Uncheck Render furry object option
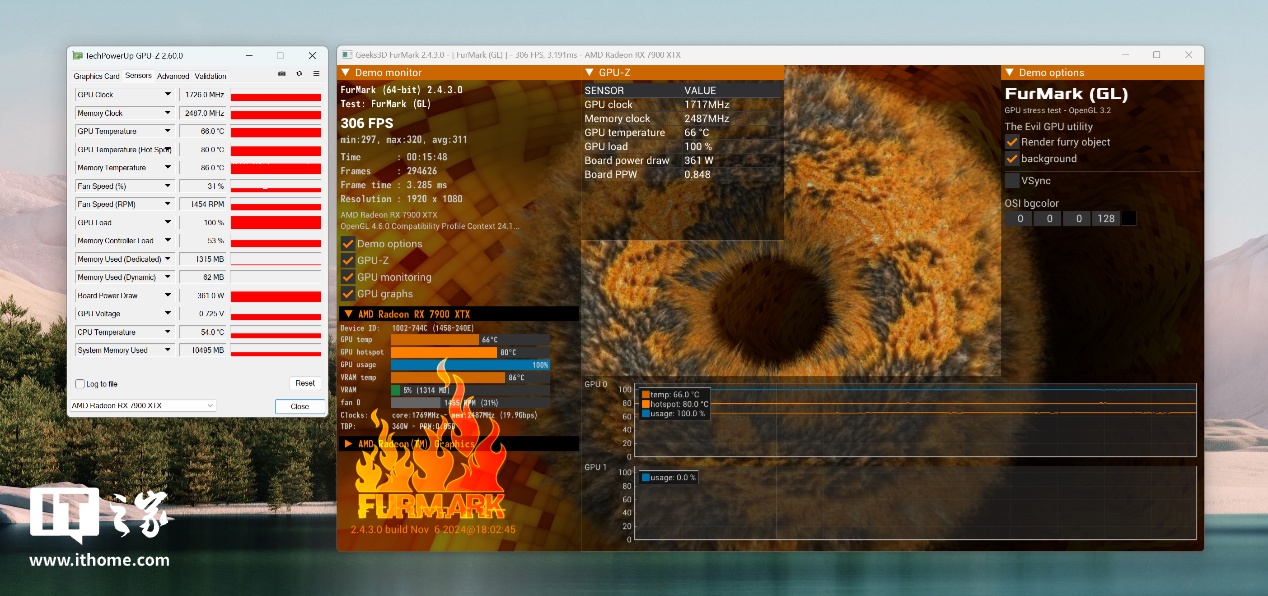The image size is (1268, 596). click(x=1012, y=142)
